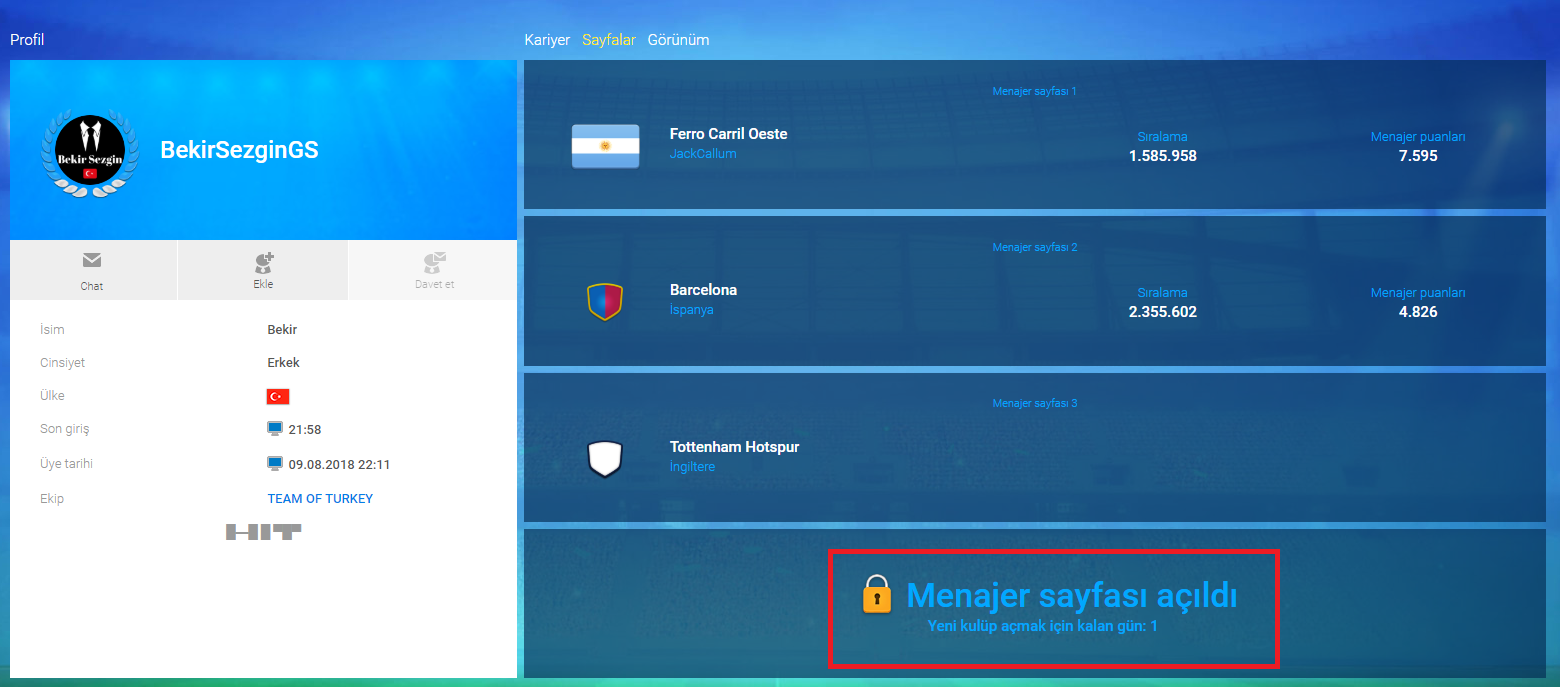Select the Barcelona club name
Viewport: 1560px width, 687px height.
[x=704, y=290]
